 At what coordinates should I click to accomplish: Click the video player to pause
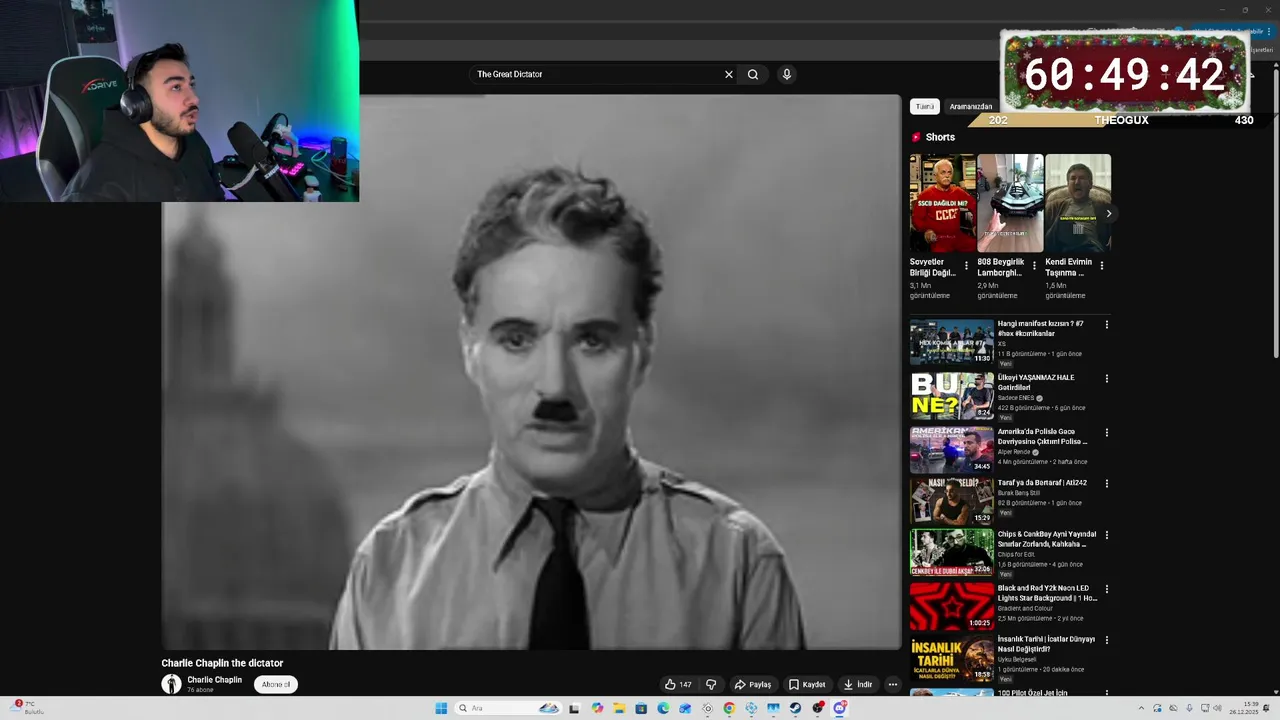(531, 372)
